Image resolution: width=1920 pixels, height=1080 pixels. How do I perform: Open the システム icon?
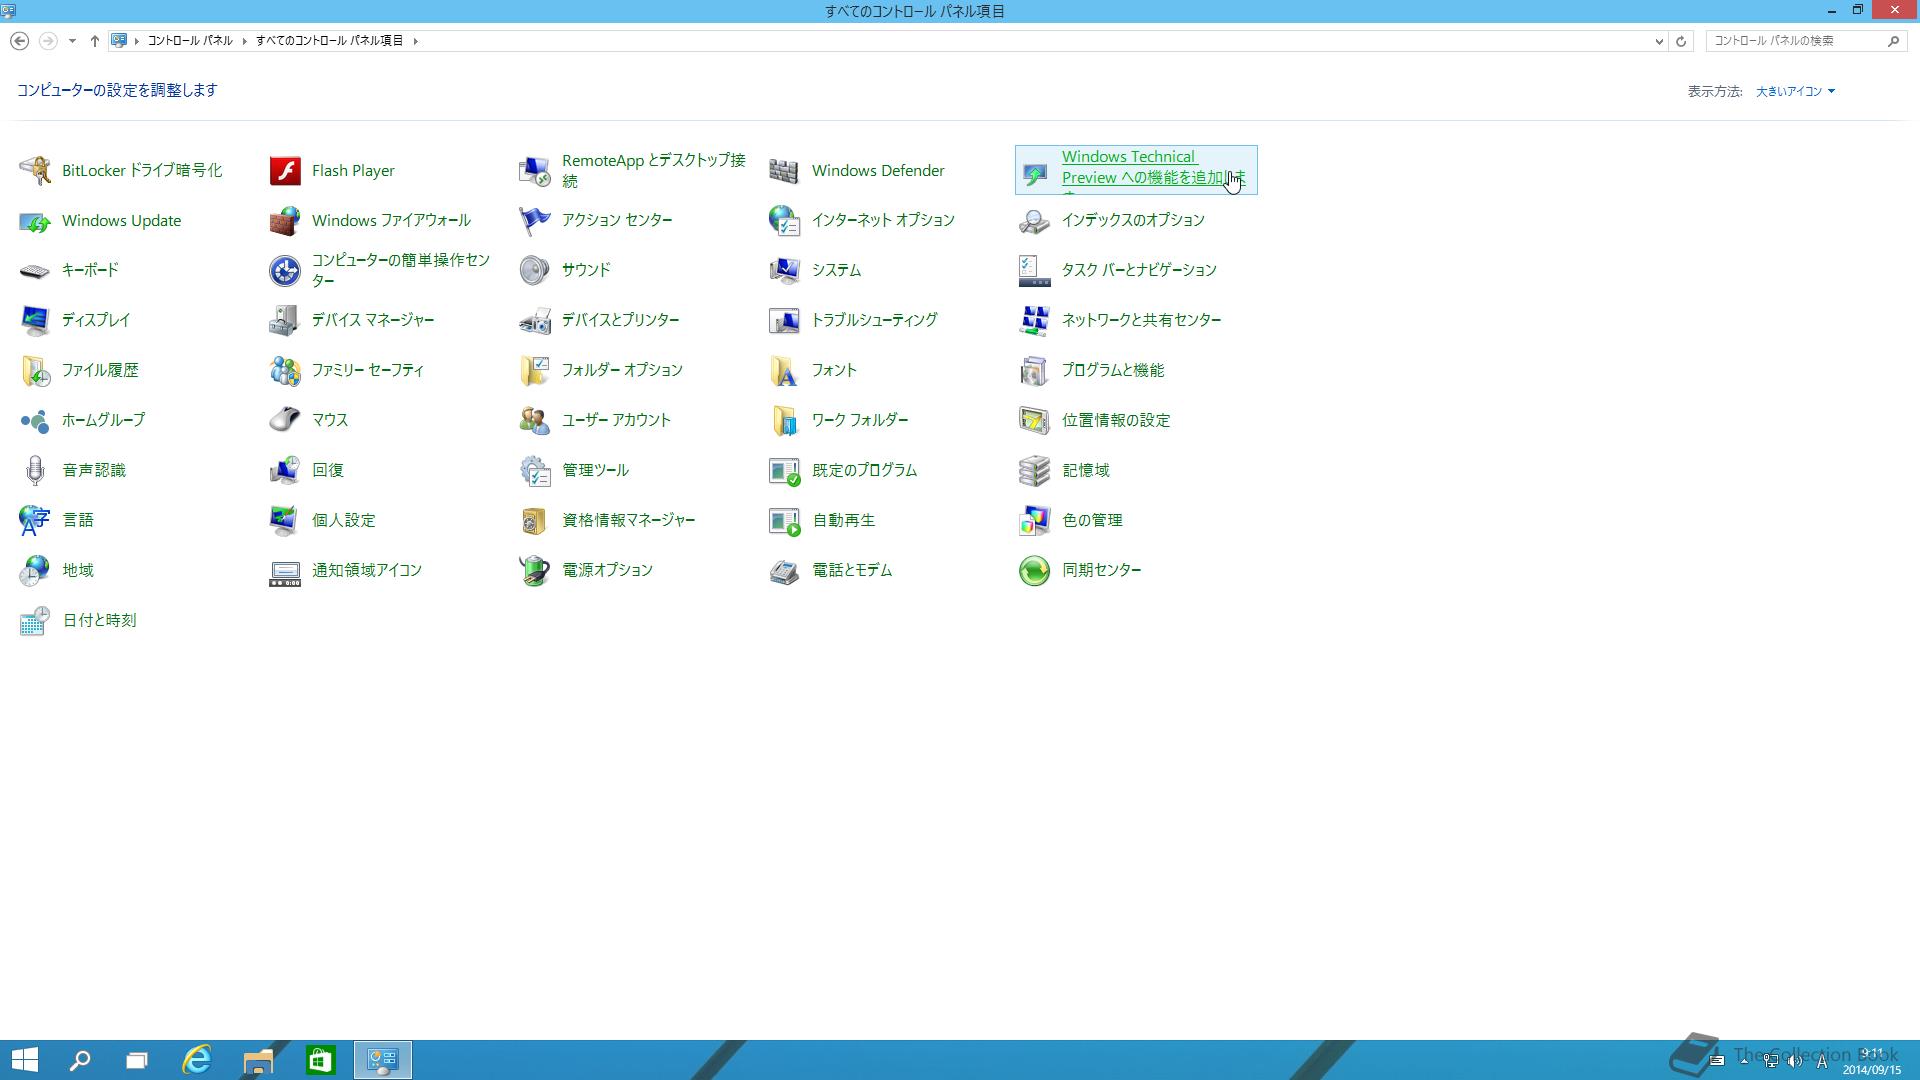pos(785,270)
